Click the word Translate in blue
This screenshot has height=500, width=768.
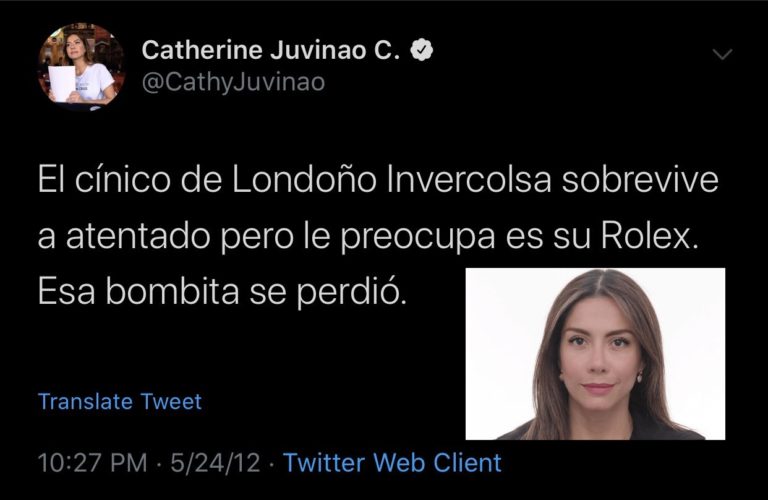pyautogui.click(x=86, y=402)
